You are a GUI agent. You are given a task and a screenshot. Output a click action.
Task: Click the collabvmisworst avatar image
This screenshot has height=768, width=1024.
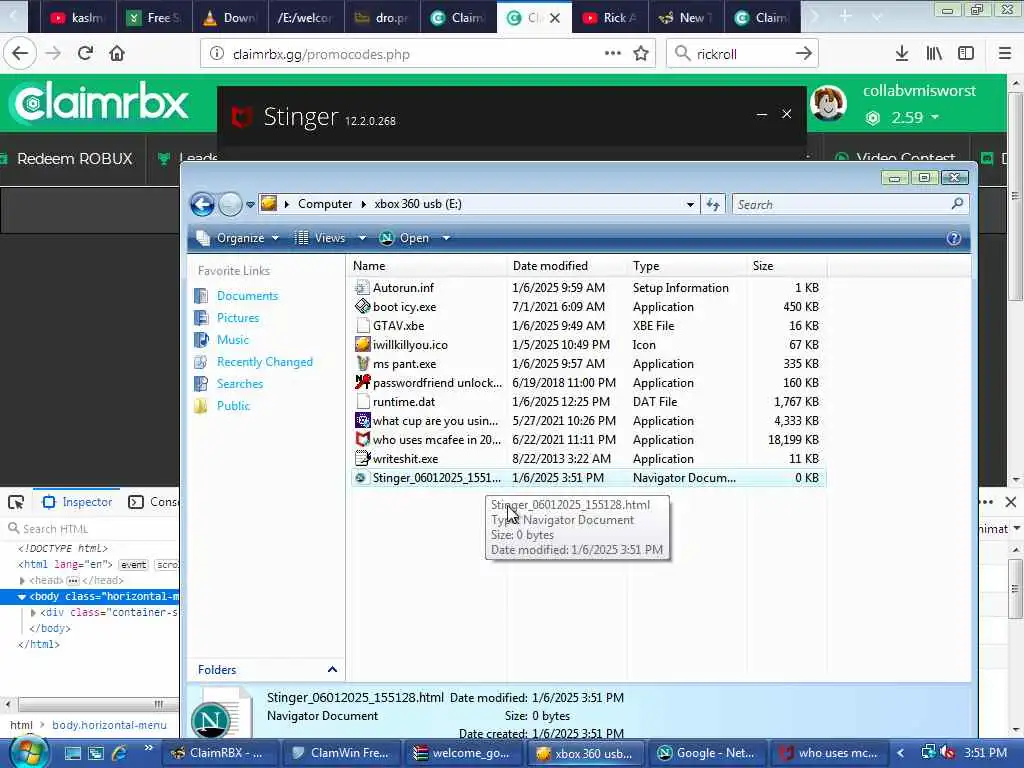[x=828, y=103]
